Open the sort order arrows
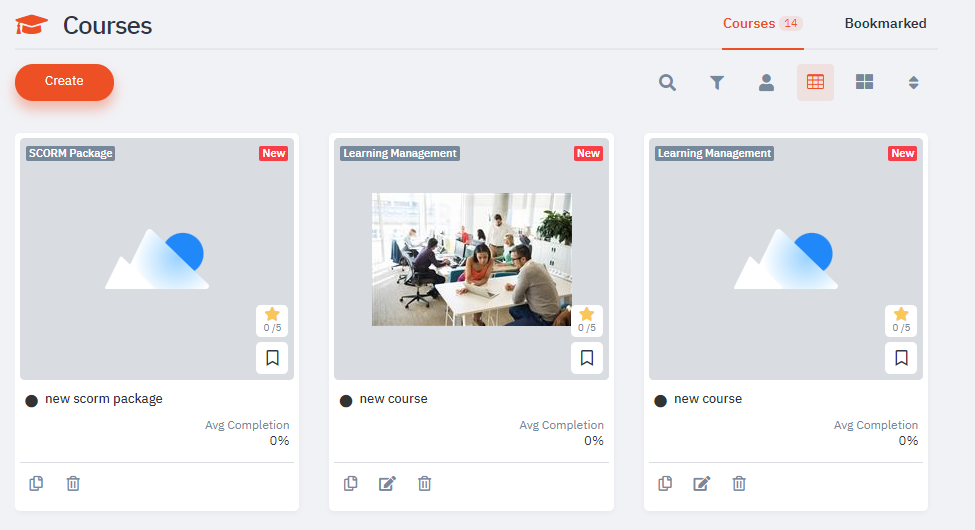 pos(913,82)
